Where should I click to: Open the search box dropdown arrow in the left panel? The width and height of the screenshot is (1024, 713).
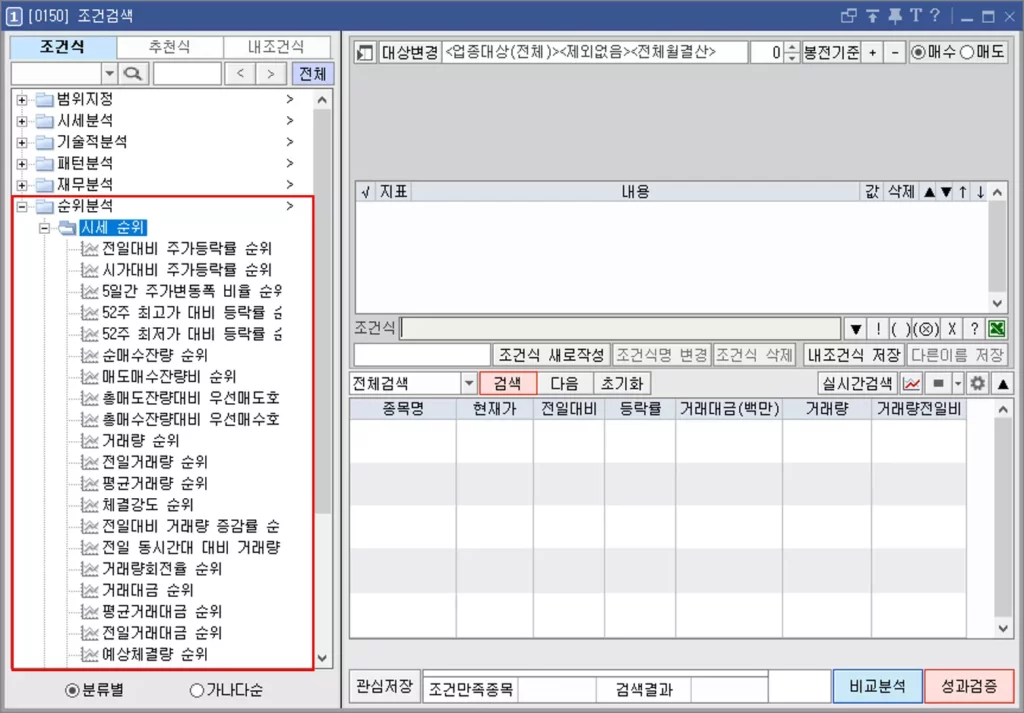[109, 74]
